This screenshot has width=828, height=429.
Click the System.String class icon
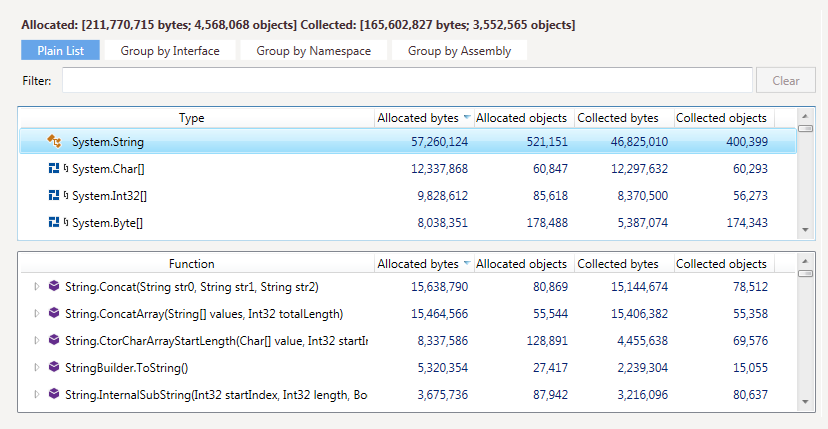click(x=56, y=143)
